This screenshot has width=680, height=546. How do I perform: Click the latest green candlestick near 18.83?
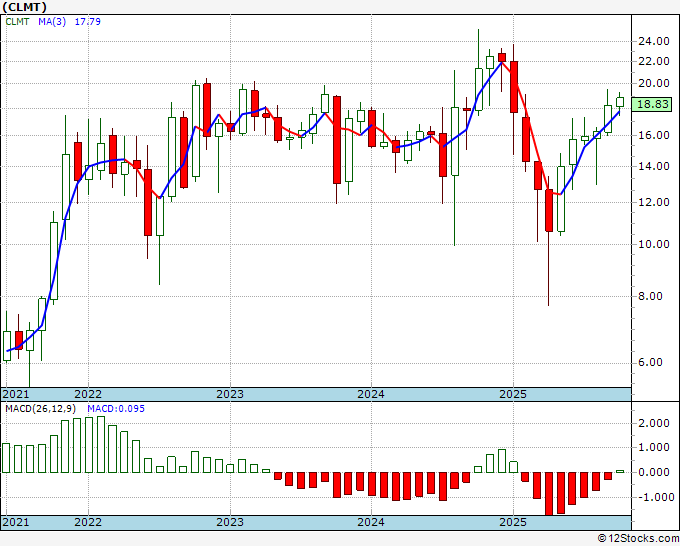620,102
